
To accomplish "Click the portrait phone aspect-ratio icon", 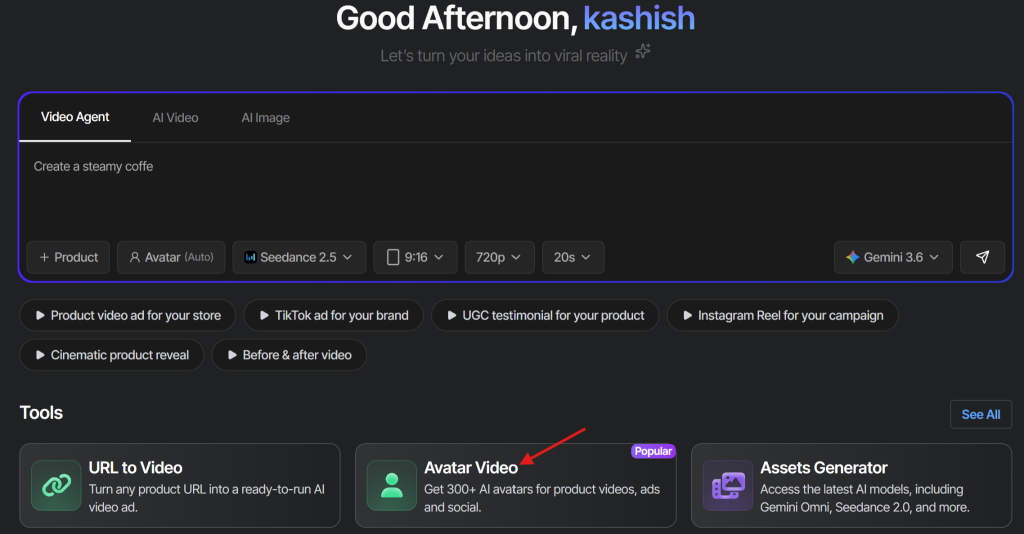I will click(x=393, y=257).
